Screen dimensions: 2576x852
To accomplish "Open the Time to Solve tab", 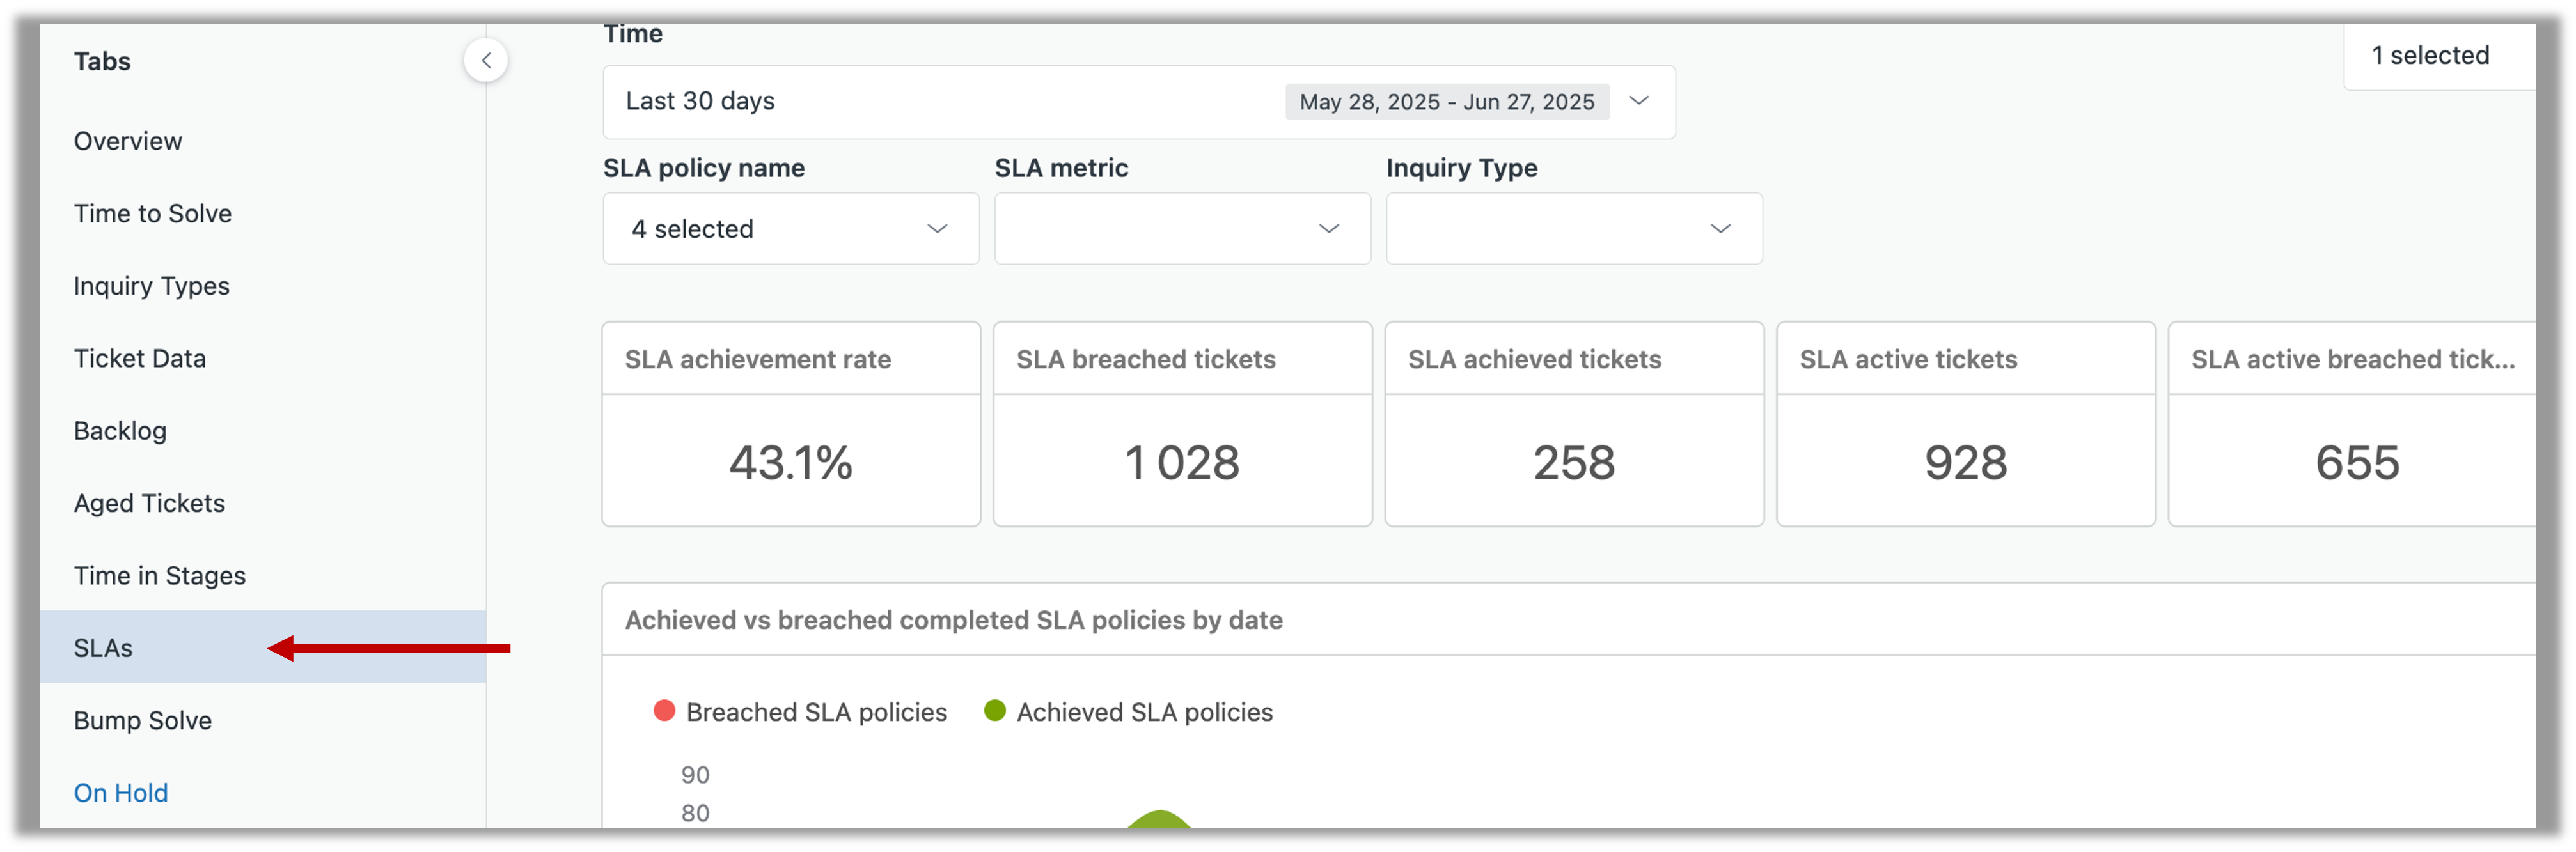I will 153,214.
